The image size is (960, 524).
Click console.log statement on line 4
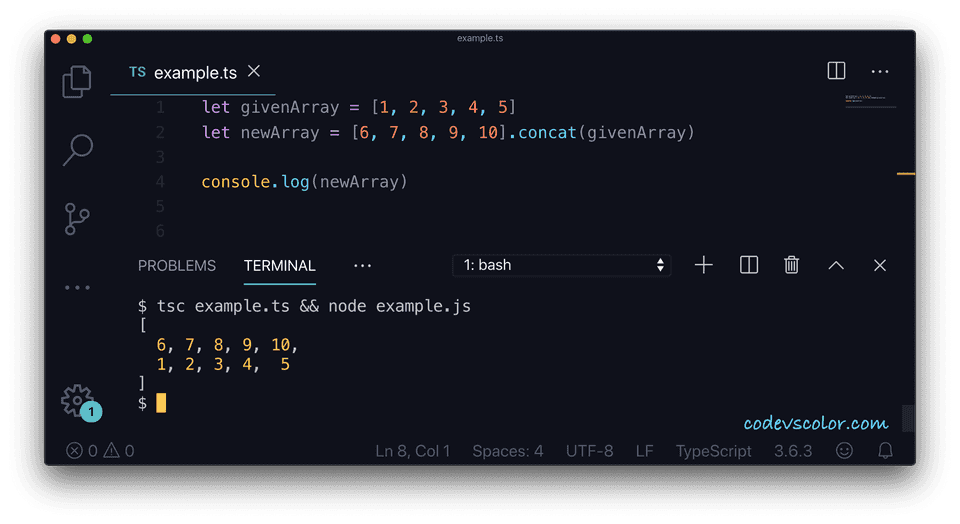click(304, 182)
